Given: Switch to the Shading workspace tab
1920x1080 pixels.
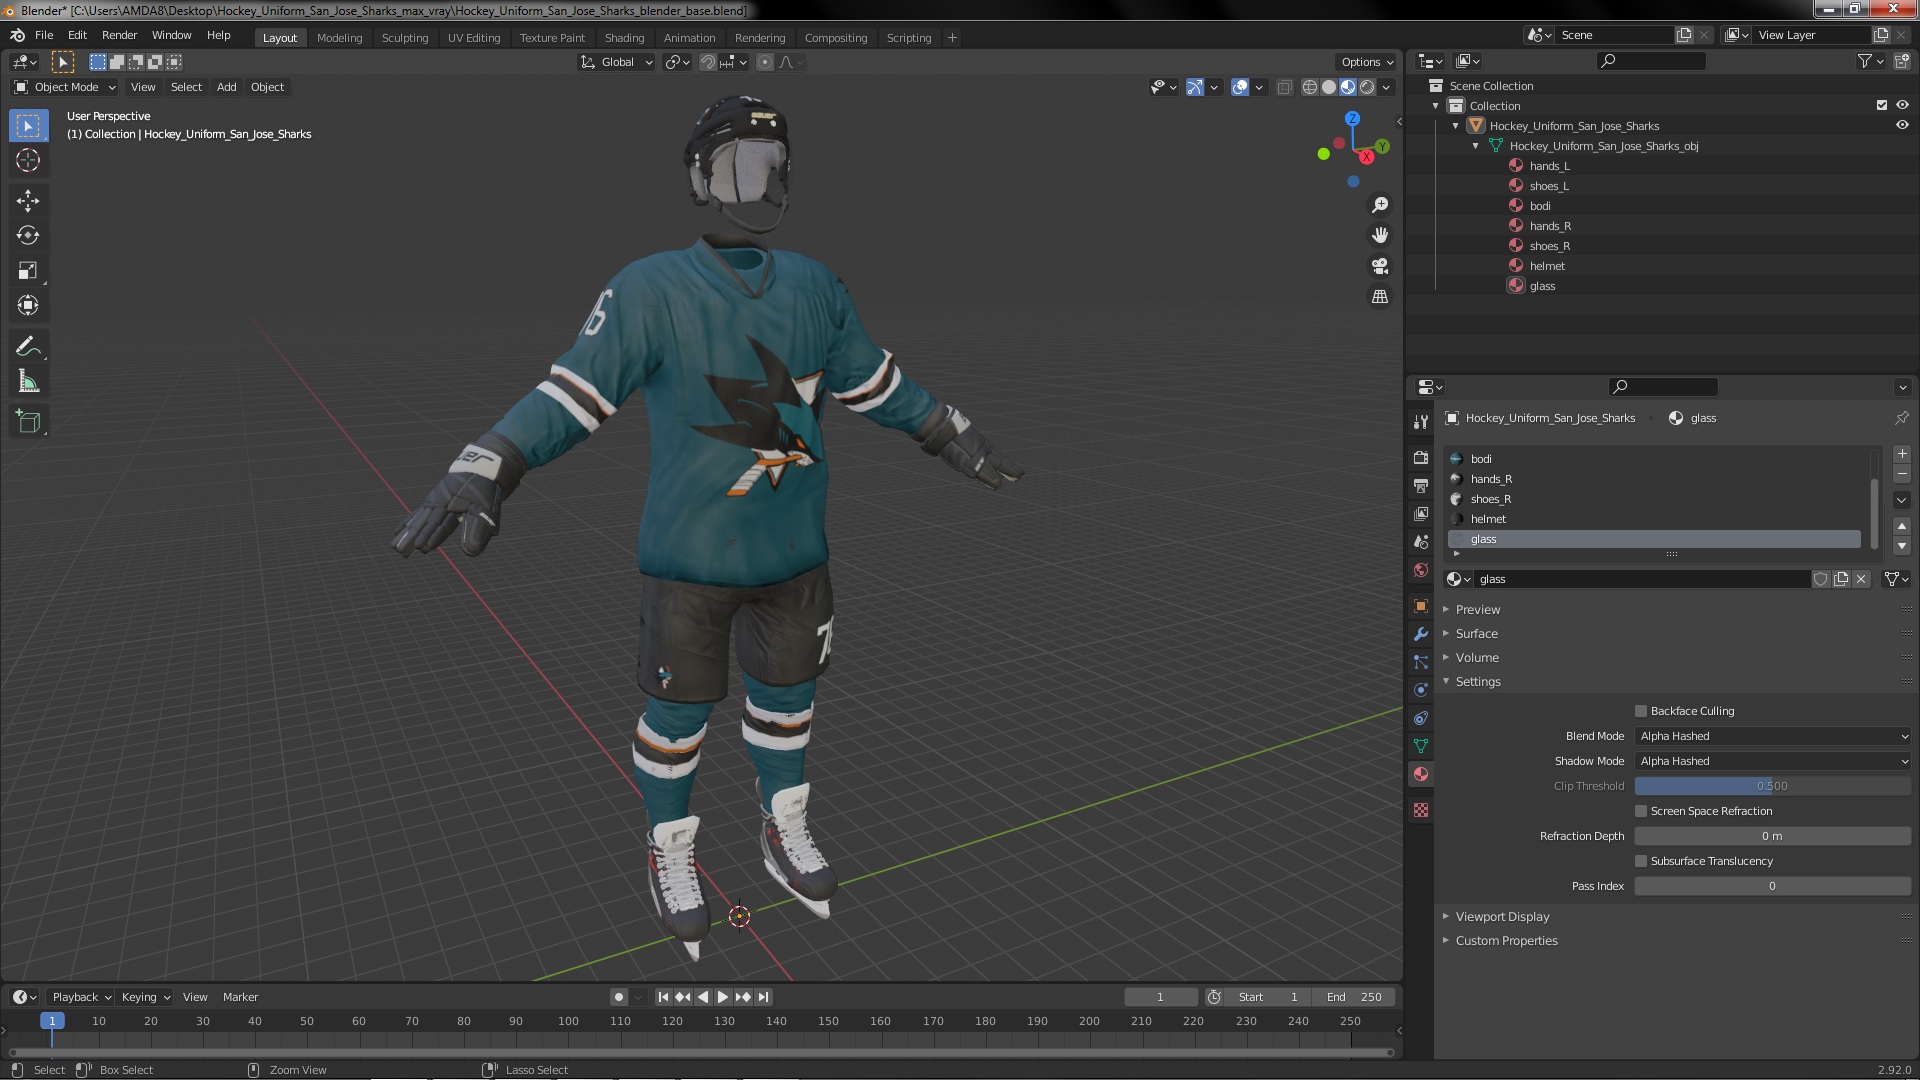Looking at the screenshot, I should coord(624,38).
